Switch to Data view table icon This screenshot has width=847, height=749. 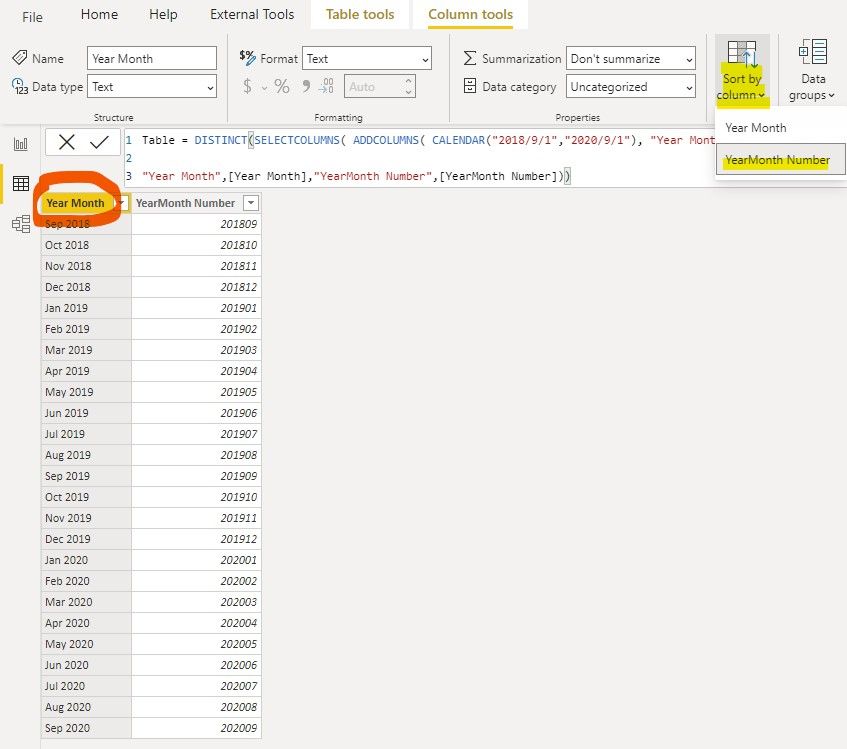coord(21,184)
